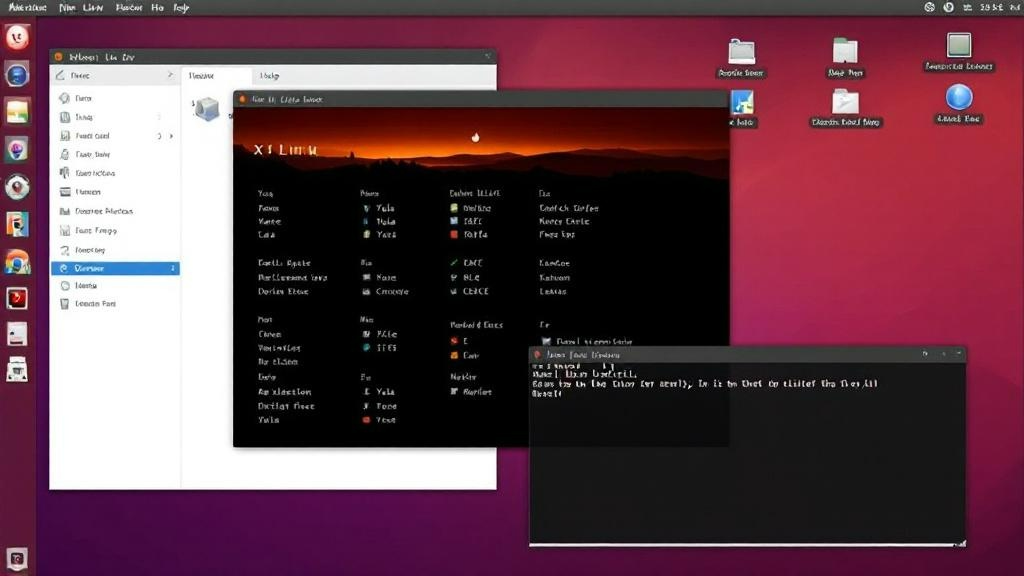
Task: Click the picture thumbnail icon on the desktop
Action: tap(743, 101)
